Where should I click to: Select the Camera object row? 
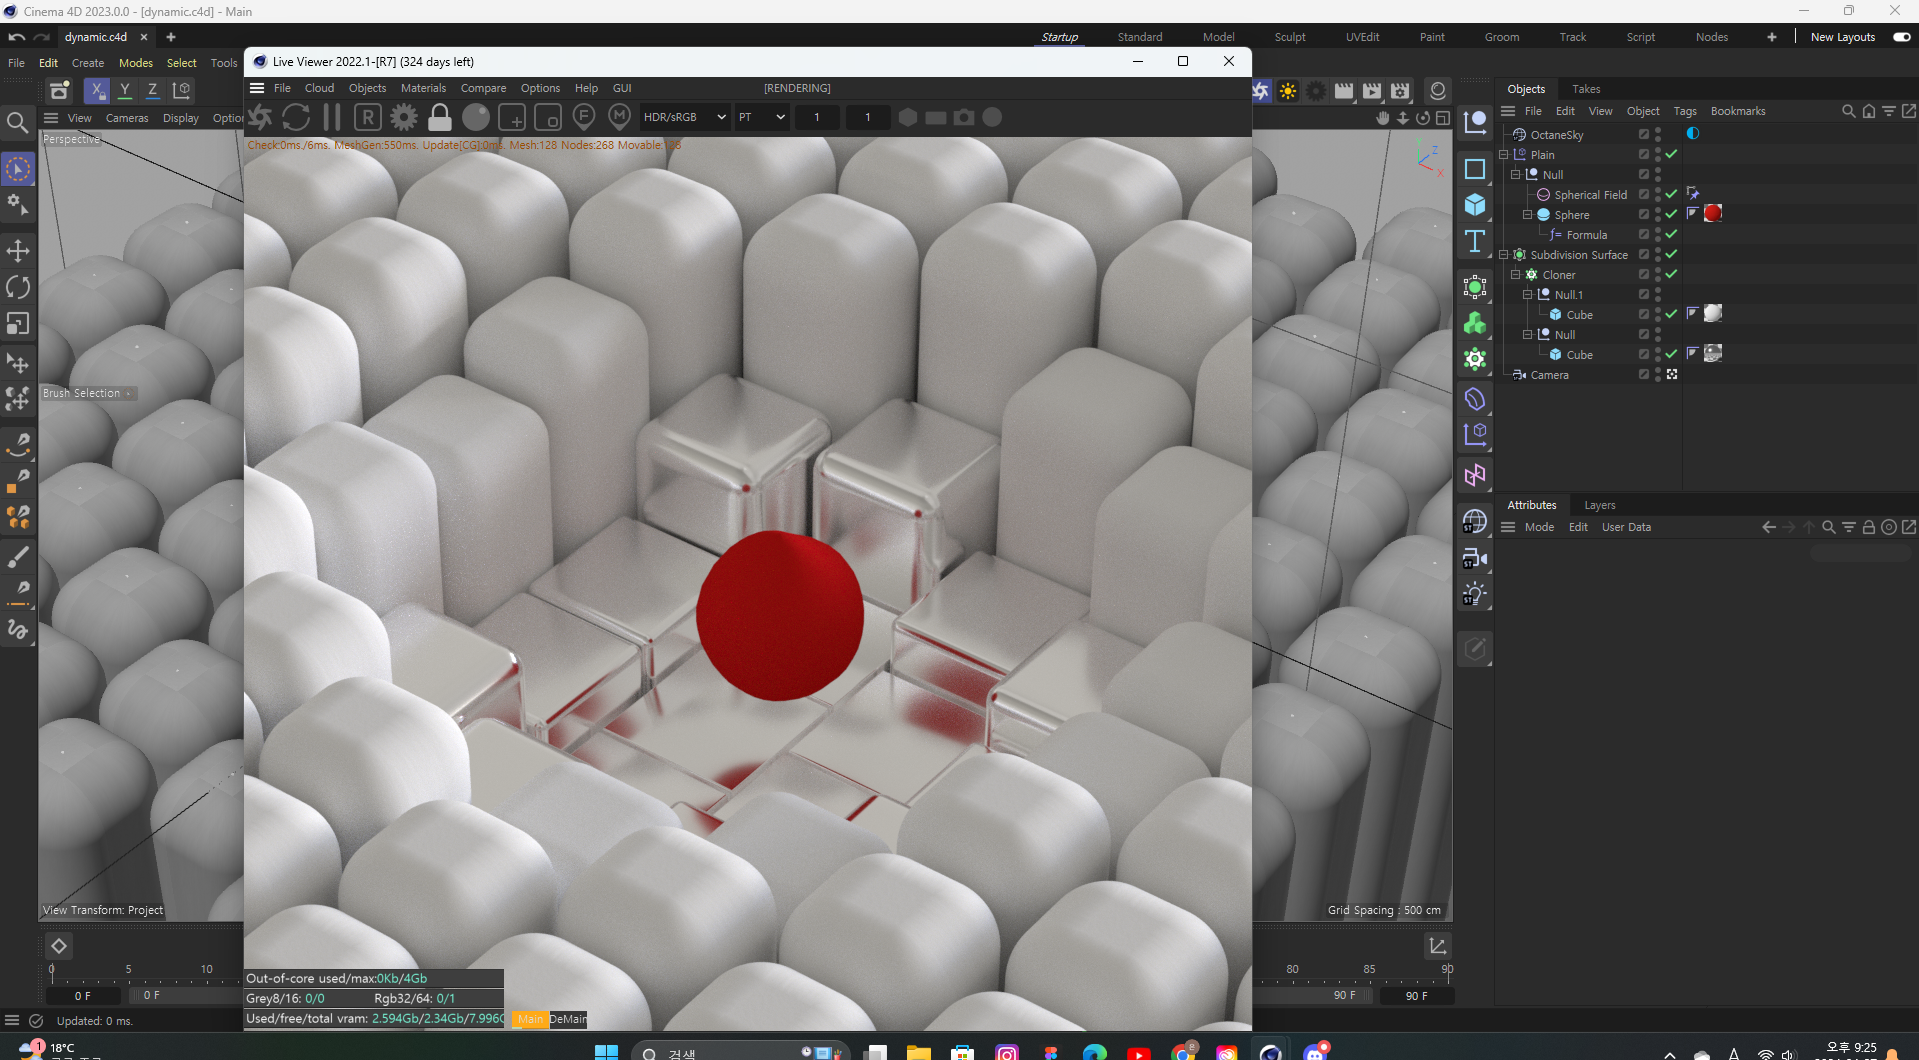click(1549, 375)
